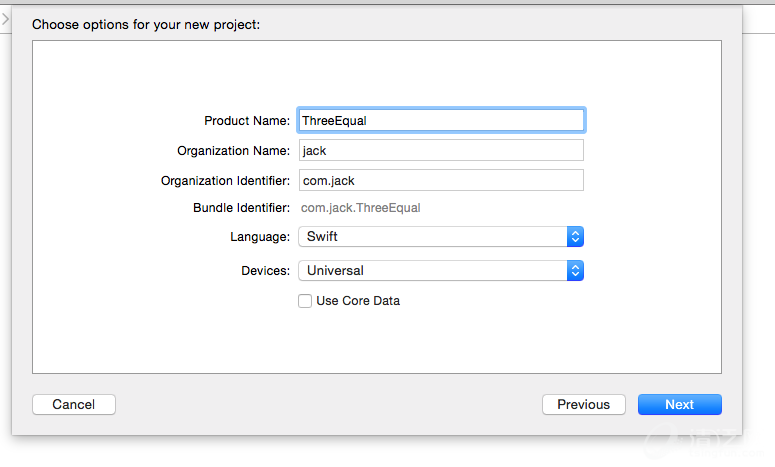Click the 'Organization Name:' label
Image resolution: width=775 pixels, height=467 pixels.
233,151
